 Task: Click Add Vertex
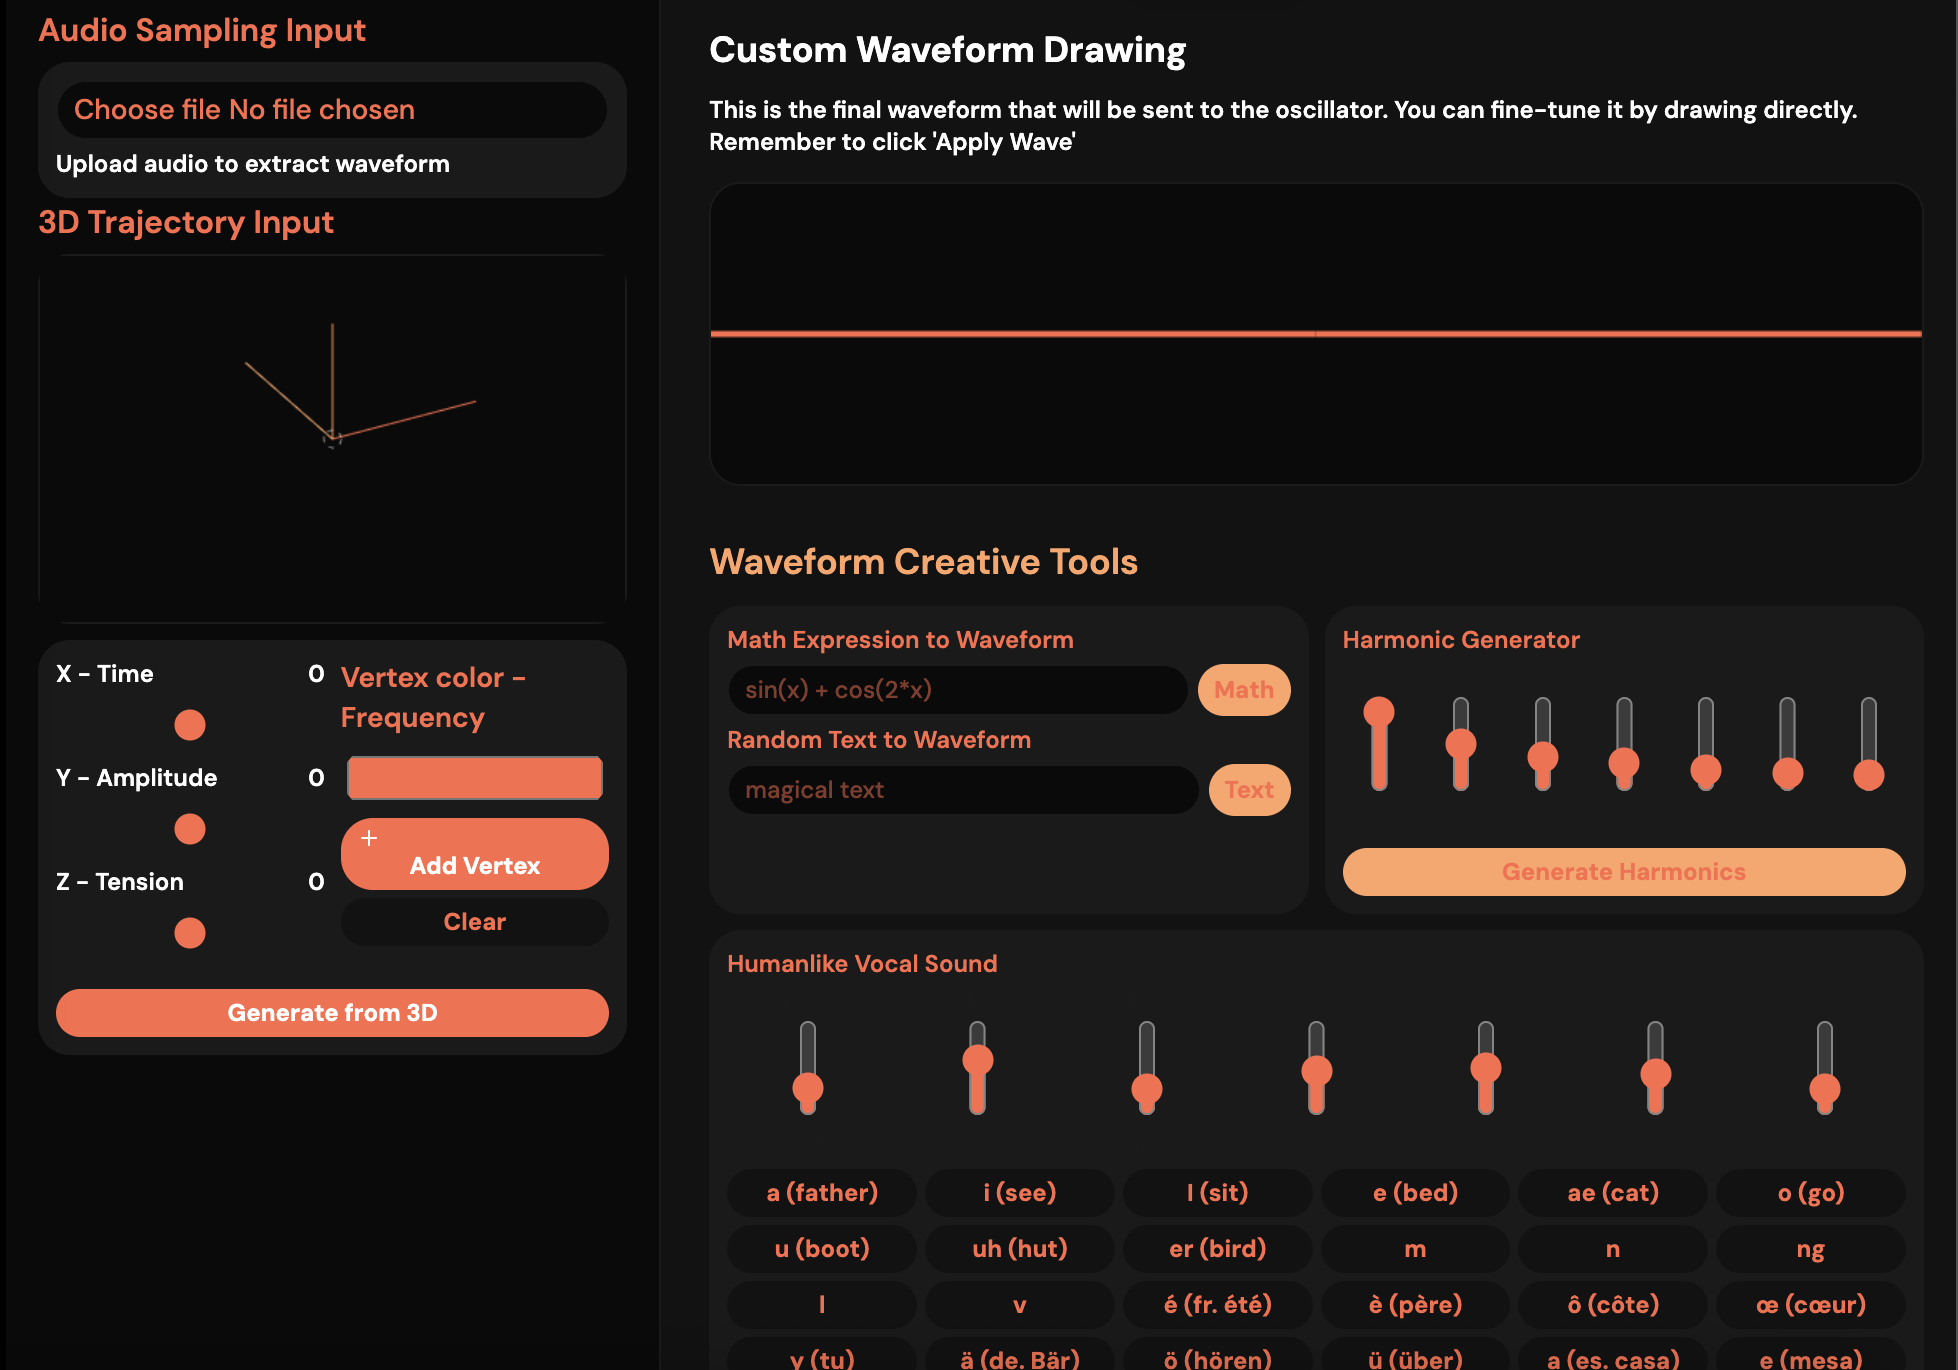point(474,853)
